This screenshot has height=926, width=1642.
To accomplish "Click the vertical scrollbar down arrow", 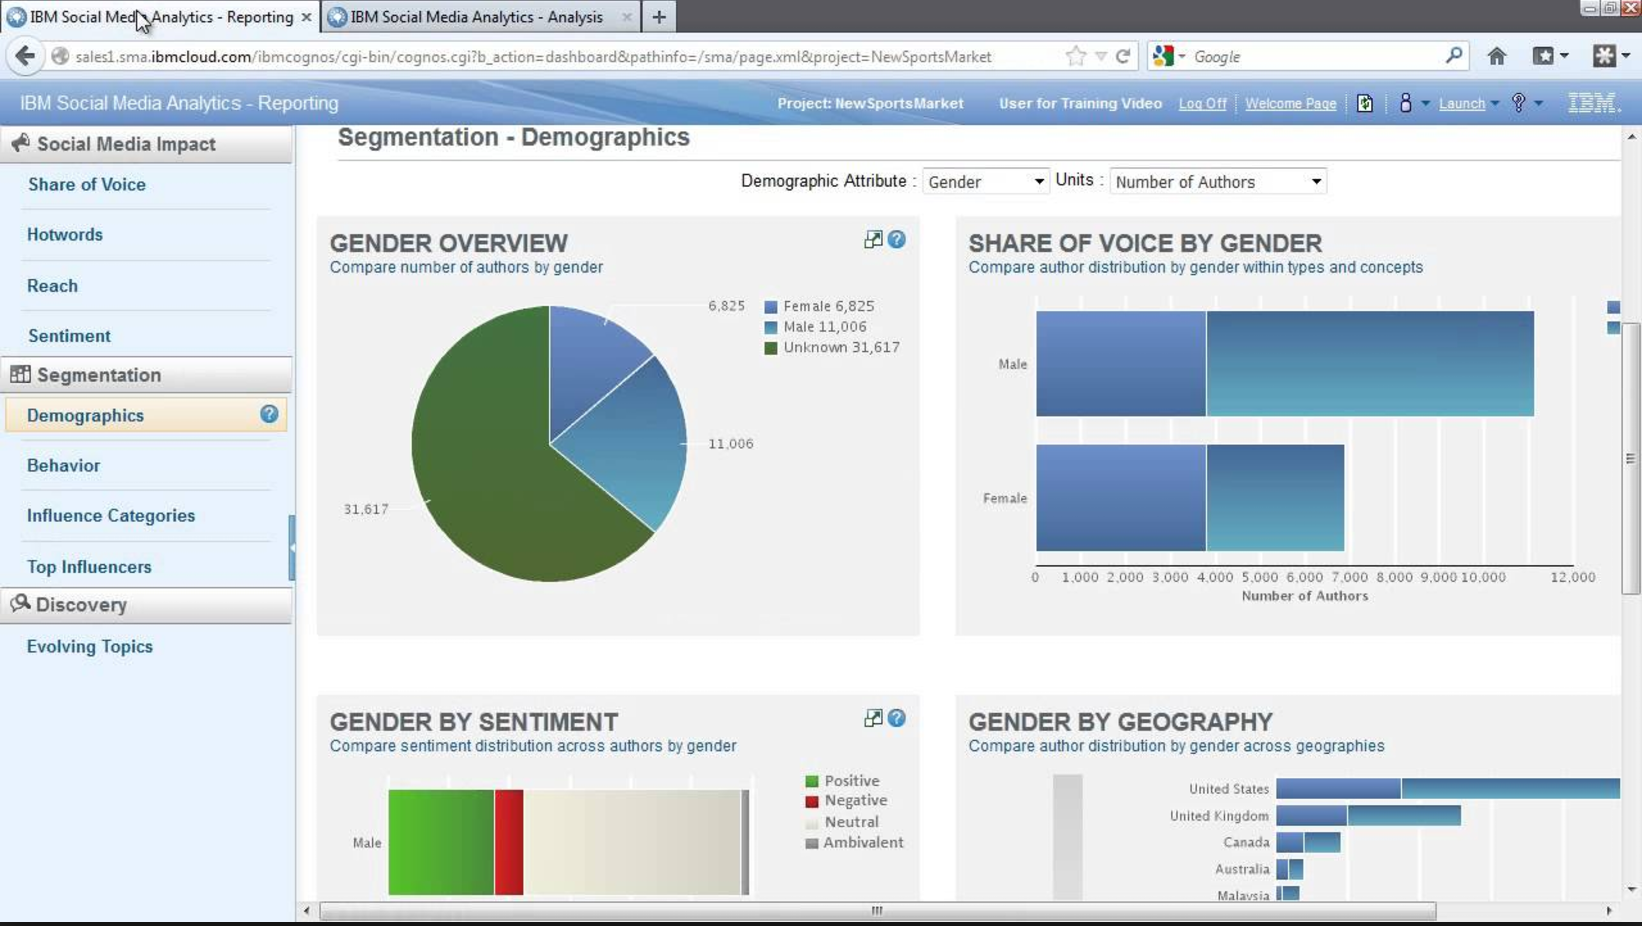I will tap(1632, 889).
